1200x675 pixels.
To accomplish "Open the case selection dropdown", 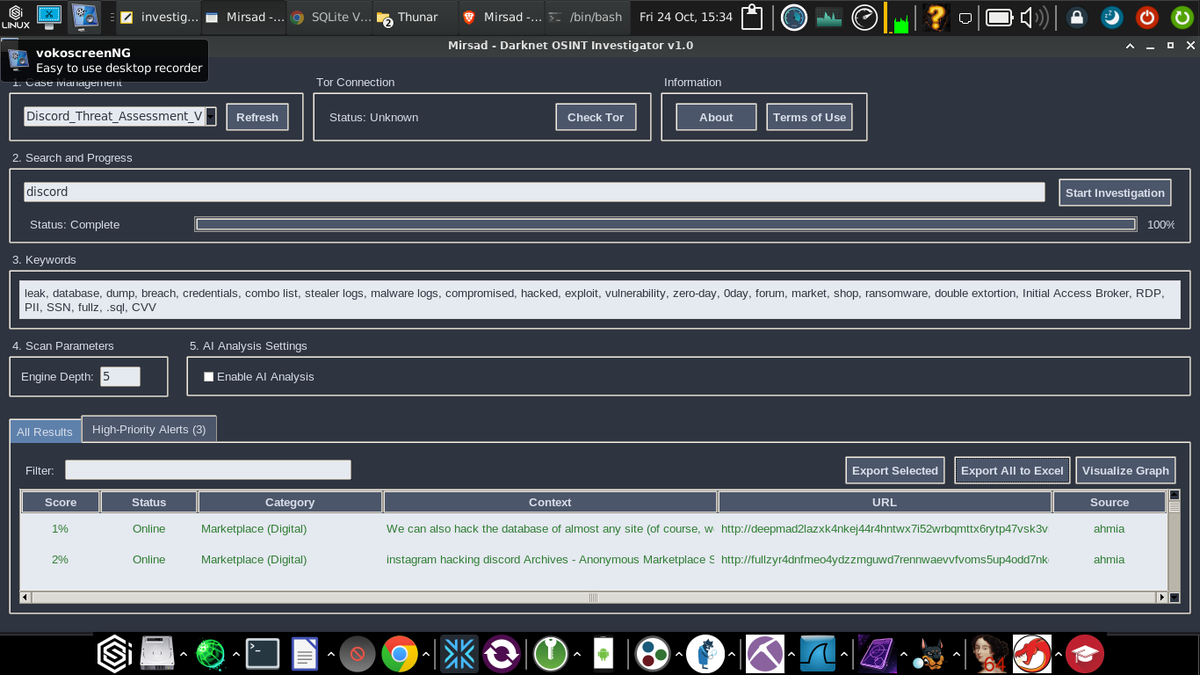I will coord(120,117).
